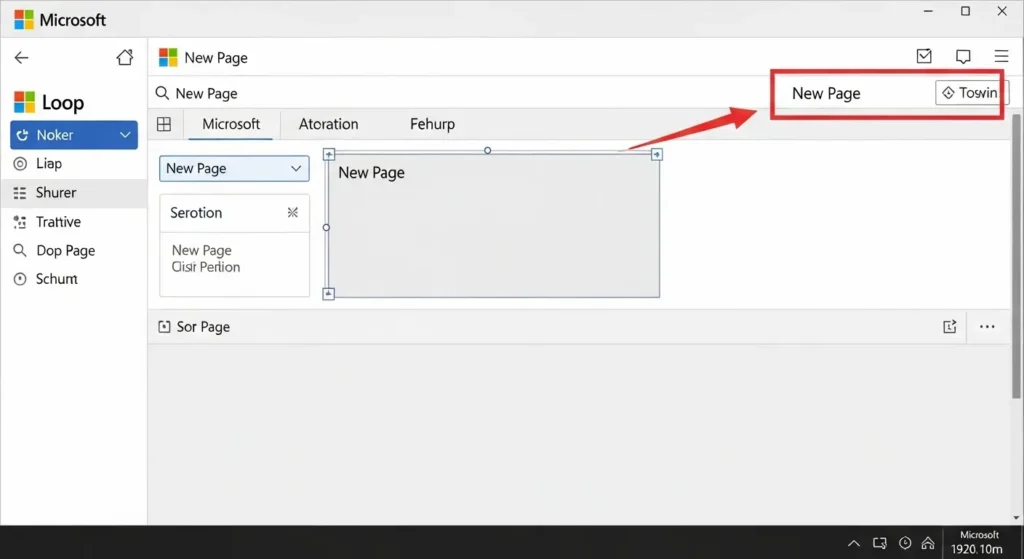Switch to the Microsoft tab
This screenshot has width=1024, height=559.
[231, 124]
